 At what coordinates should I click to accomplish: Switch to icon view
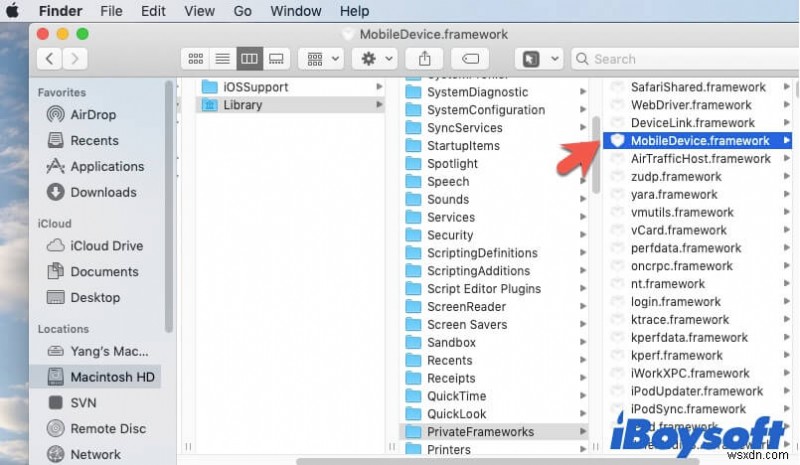click(x=195, y=59)
